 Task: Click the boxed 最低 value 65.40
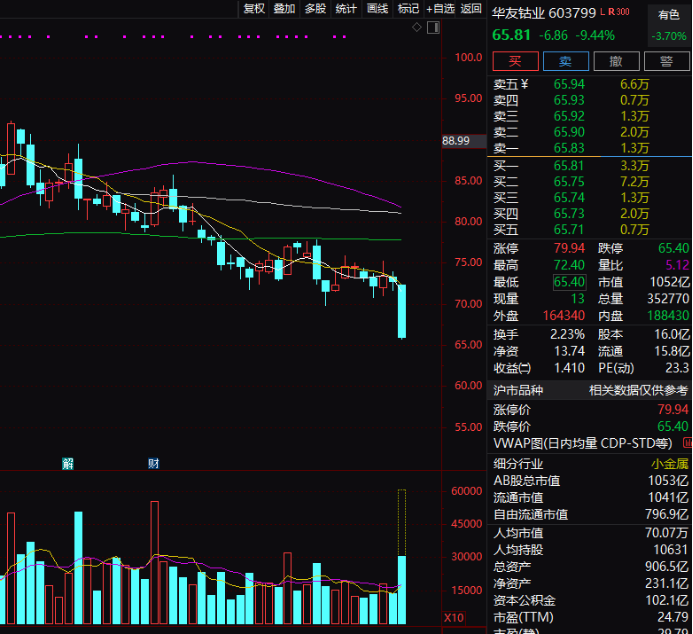(569, 282)
